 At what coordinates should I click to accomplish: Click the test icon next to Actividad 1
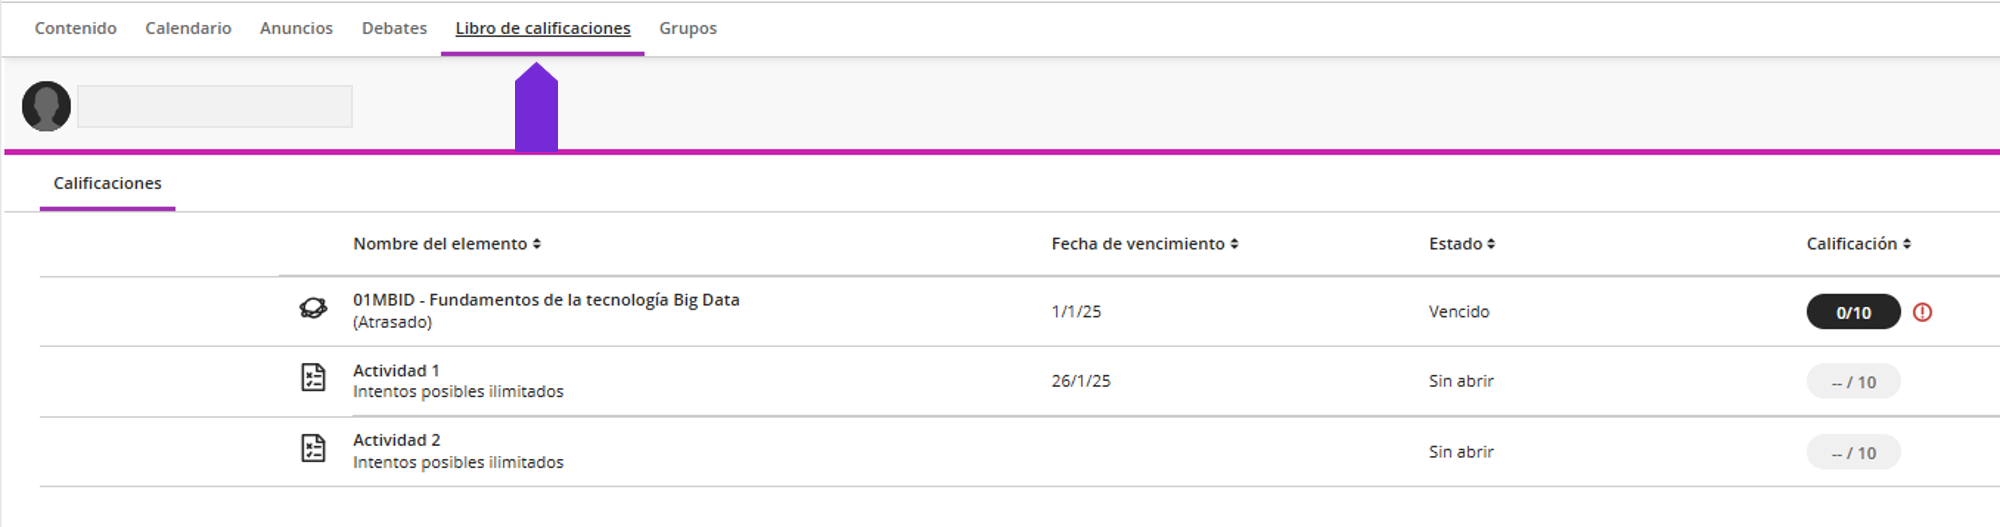tap(313, 377)
